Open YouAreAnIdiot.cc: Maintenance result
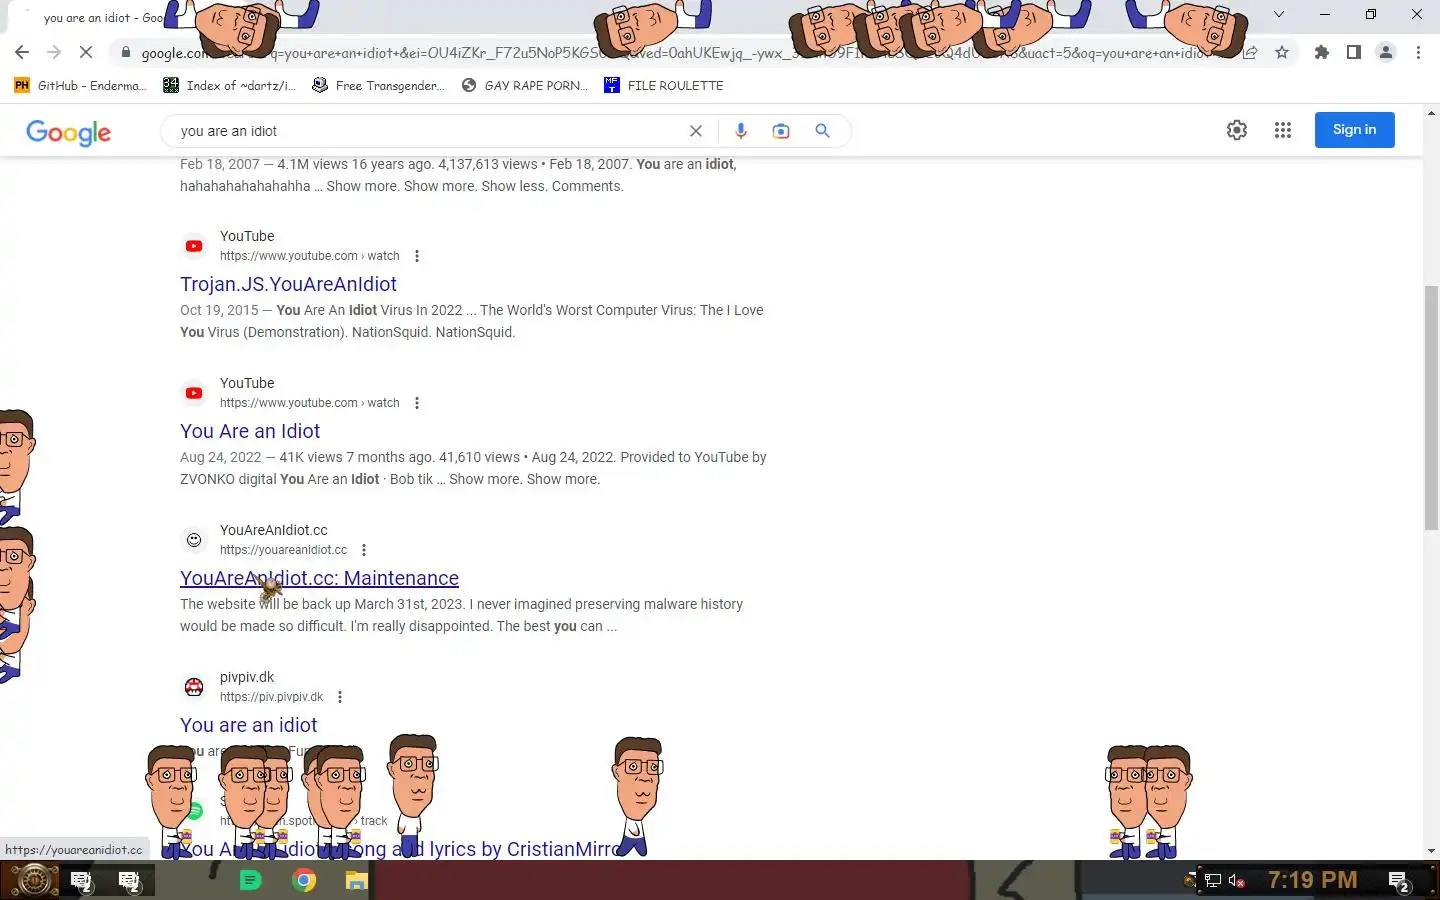 click(x=319, y=578)
